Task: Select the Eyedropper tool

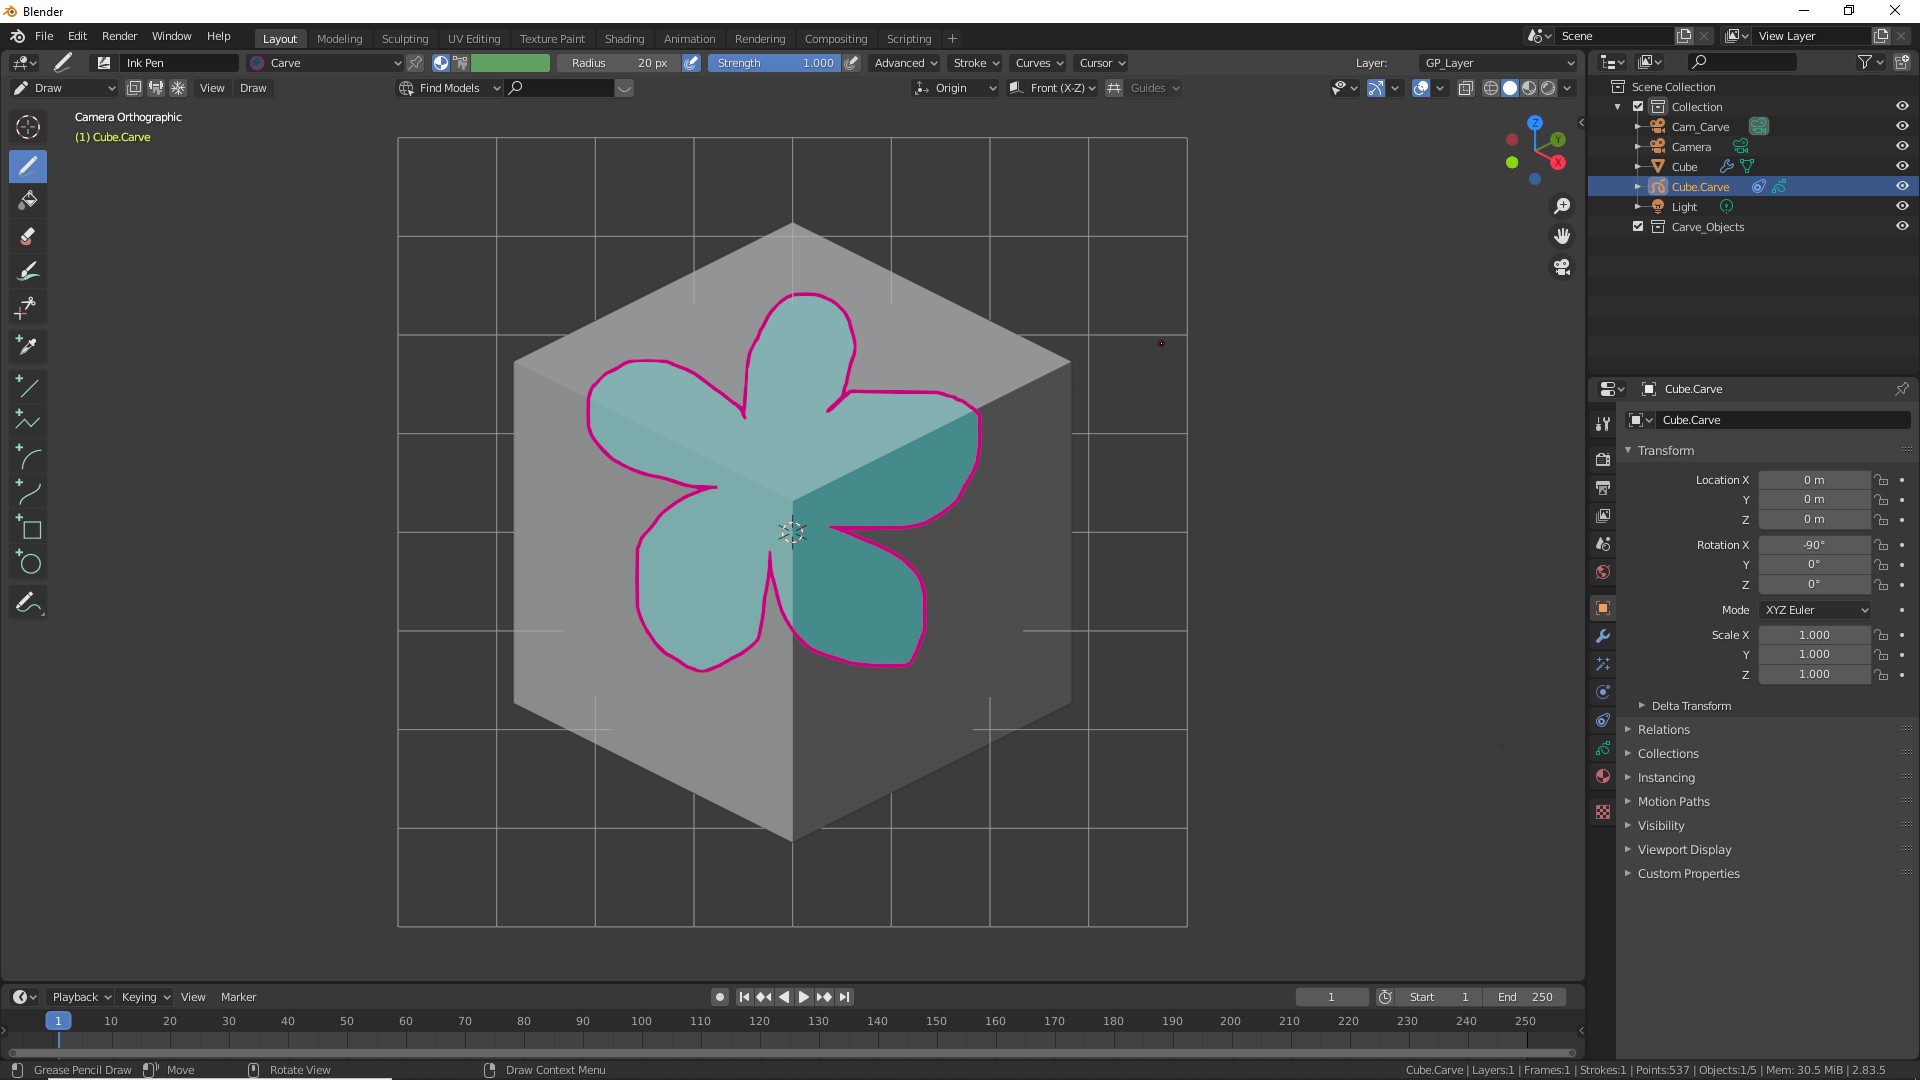Action: point(28,346)
